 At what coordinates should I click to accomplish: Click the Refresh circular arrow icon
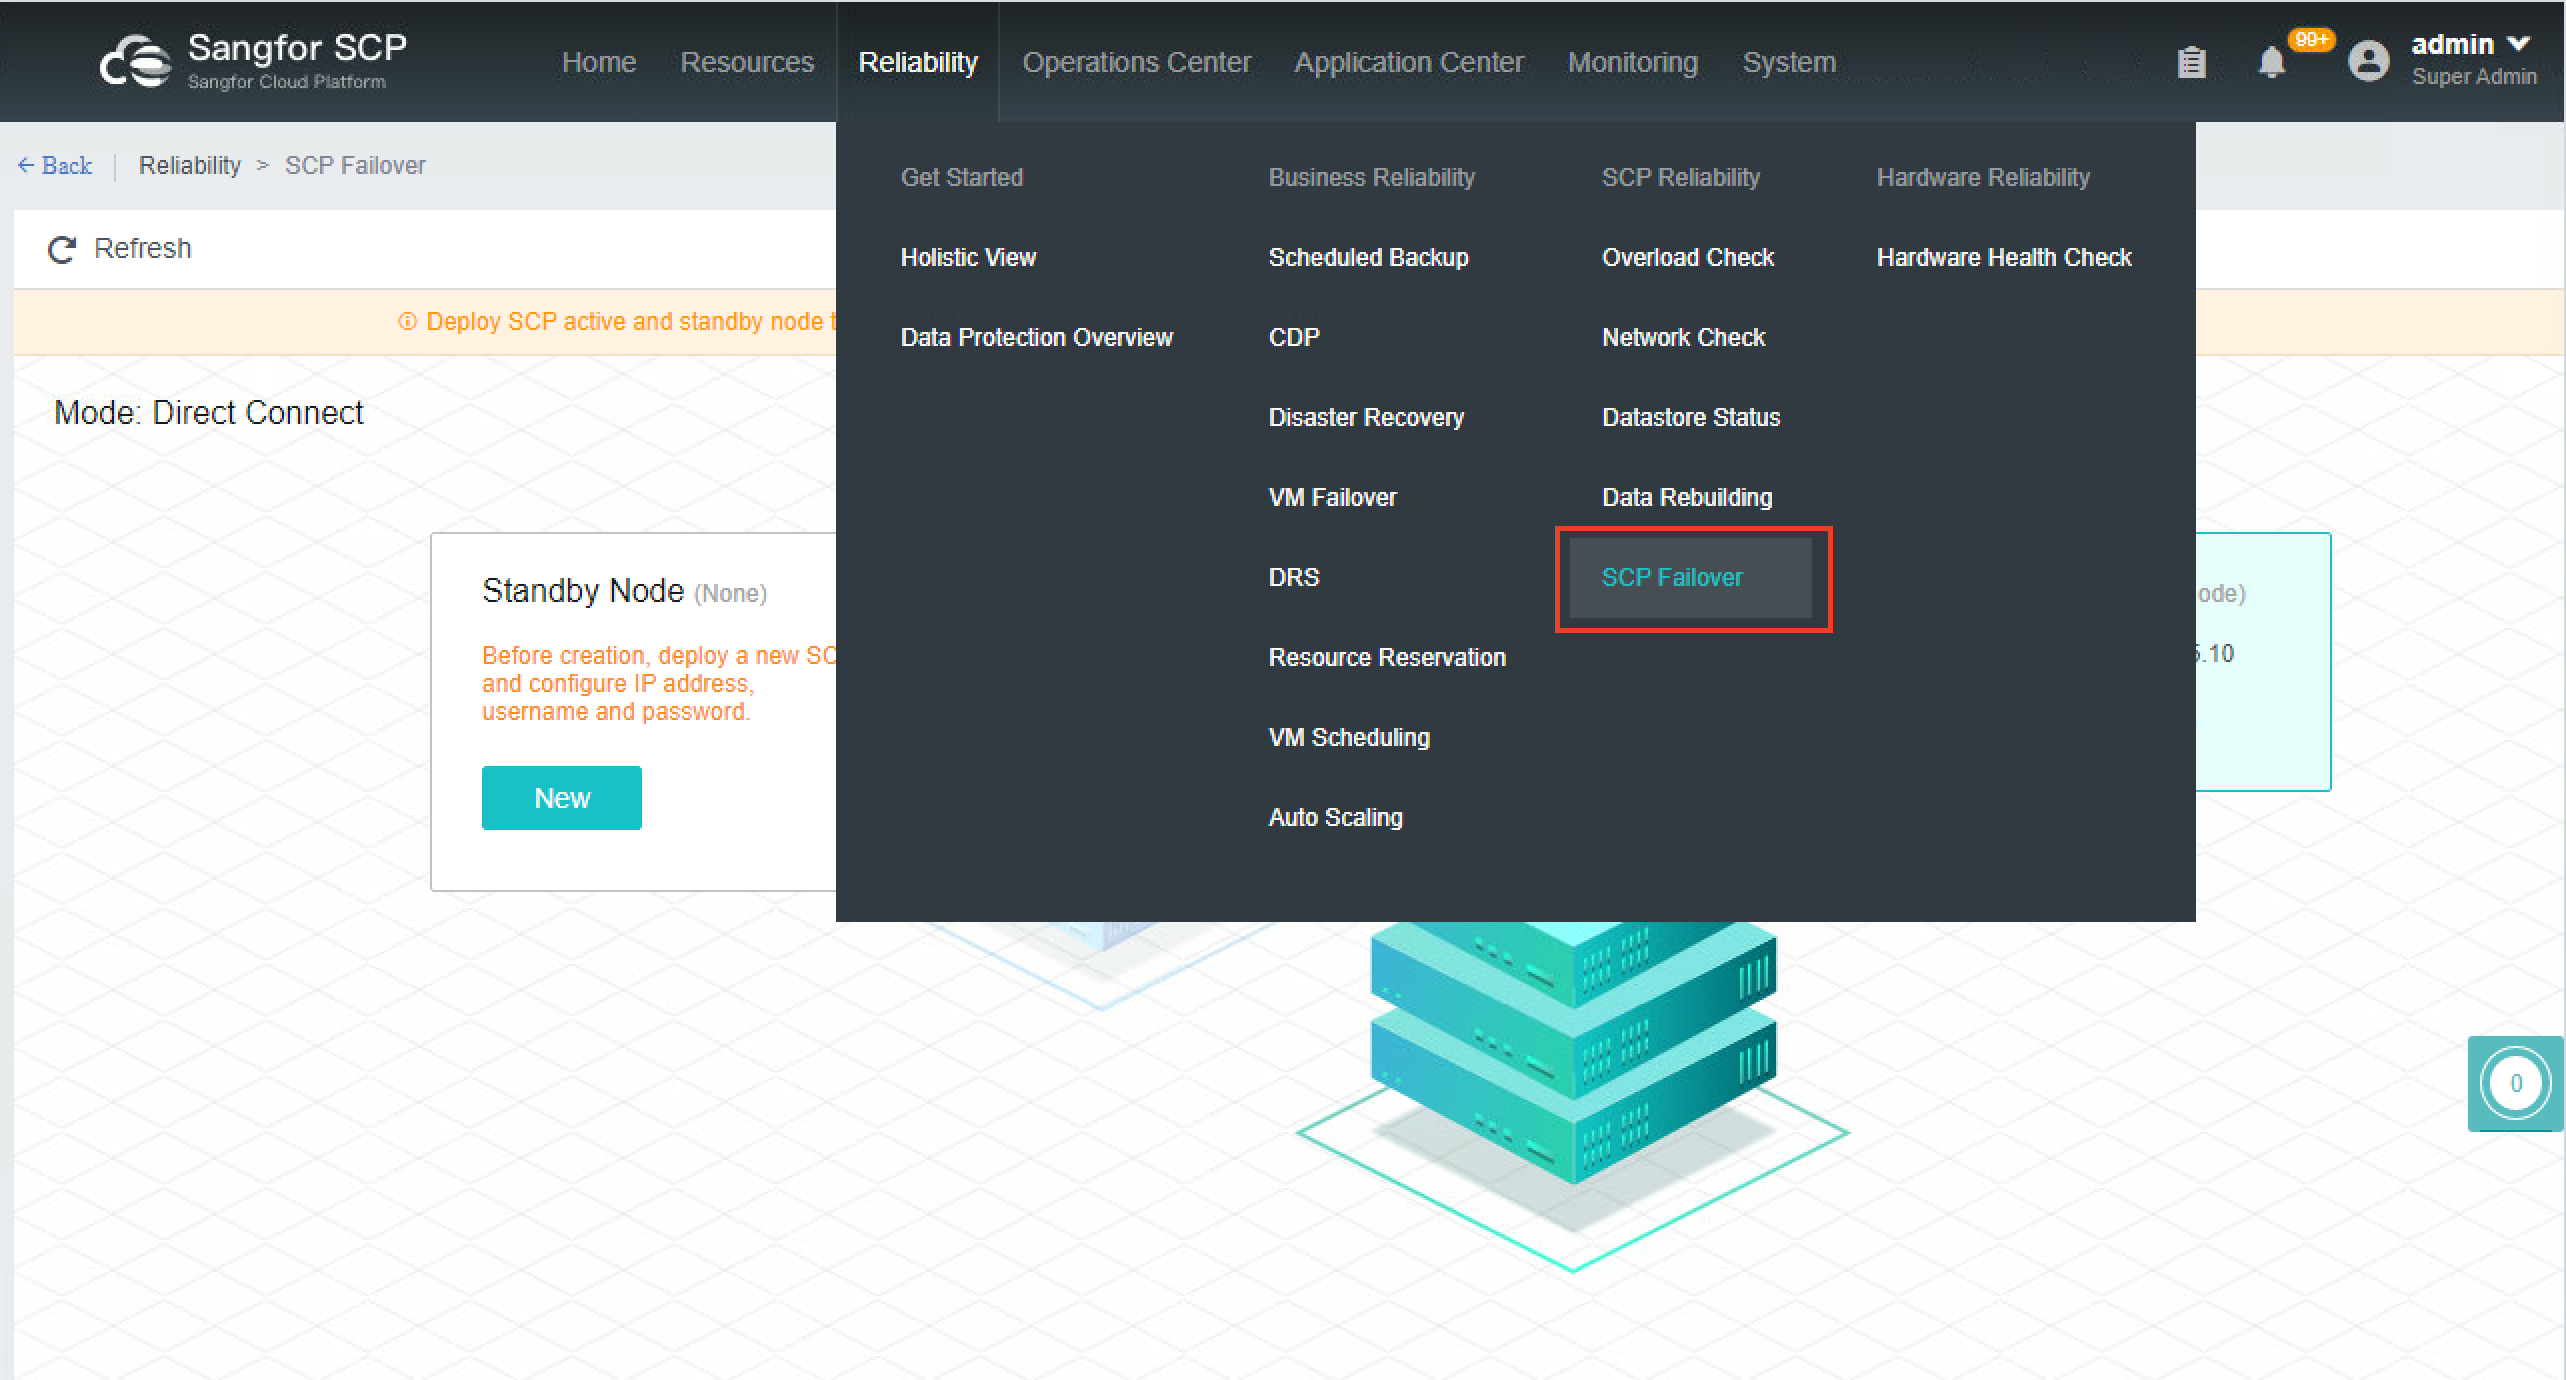point(62,249)
